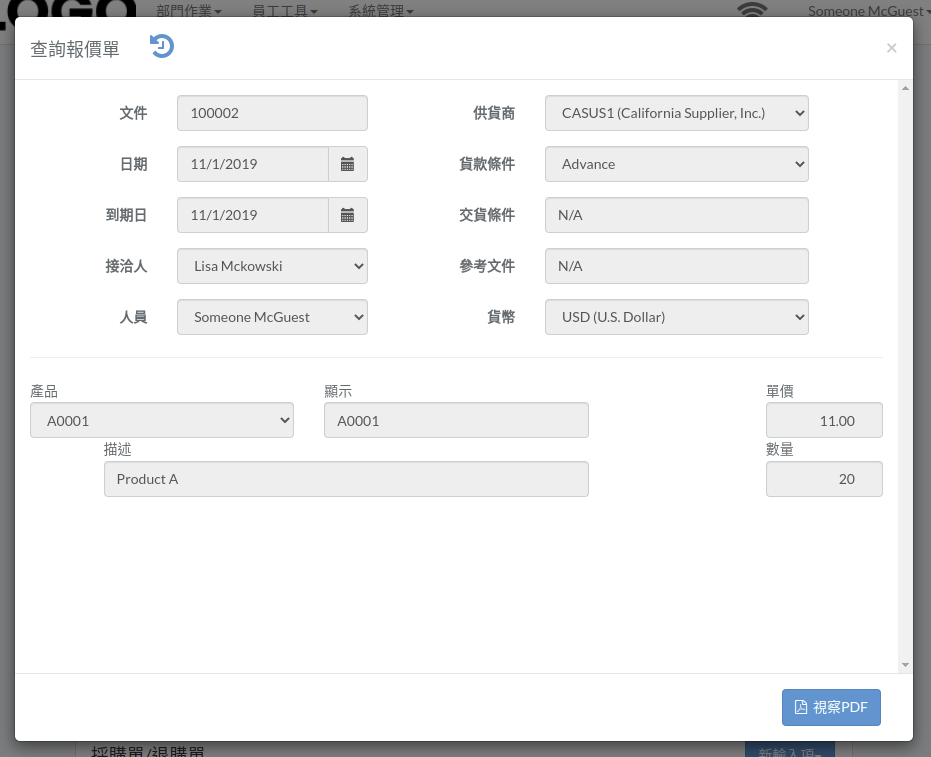Image resolution: width=931 pixels, height=757 pixels.
Task: Click the dialog scrollbar down arrow
Action: pyautogui.click(x=905, y=665)
